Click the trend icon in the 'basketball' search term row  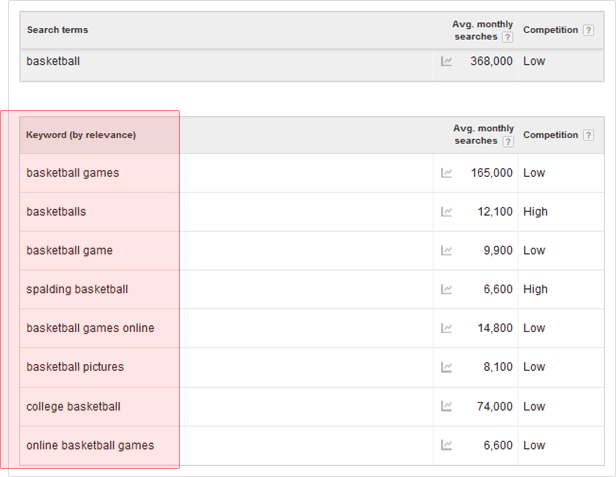(x=446, y=61)
